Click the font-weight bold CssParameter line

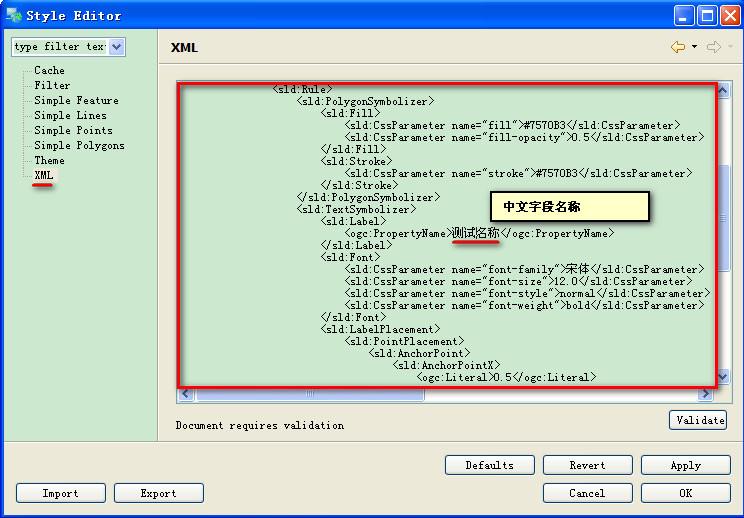524,305
